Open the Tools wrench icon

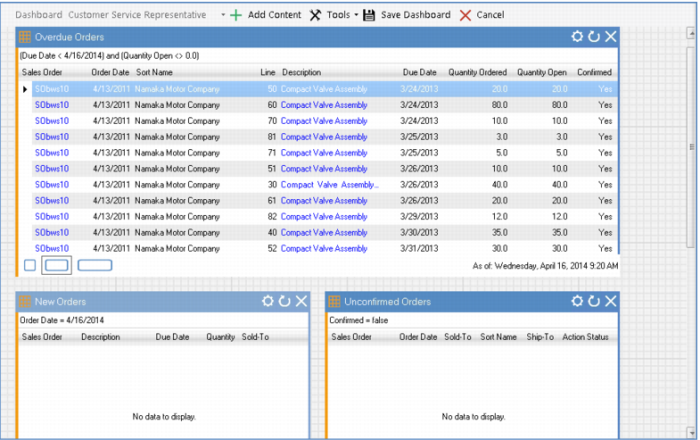point(315,15)
